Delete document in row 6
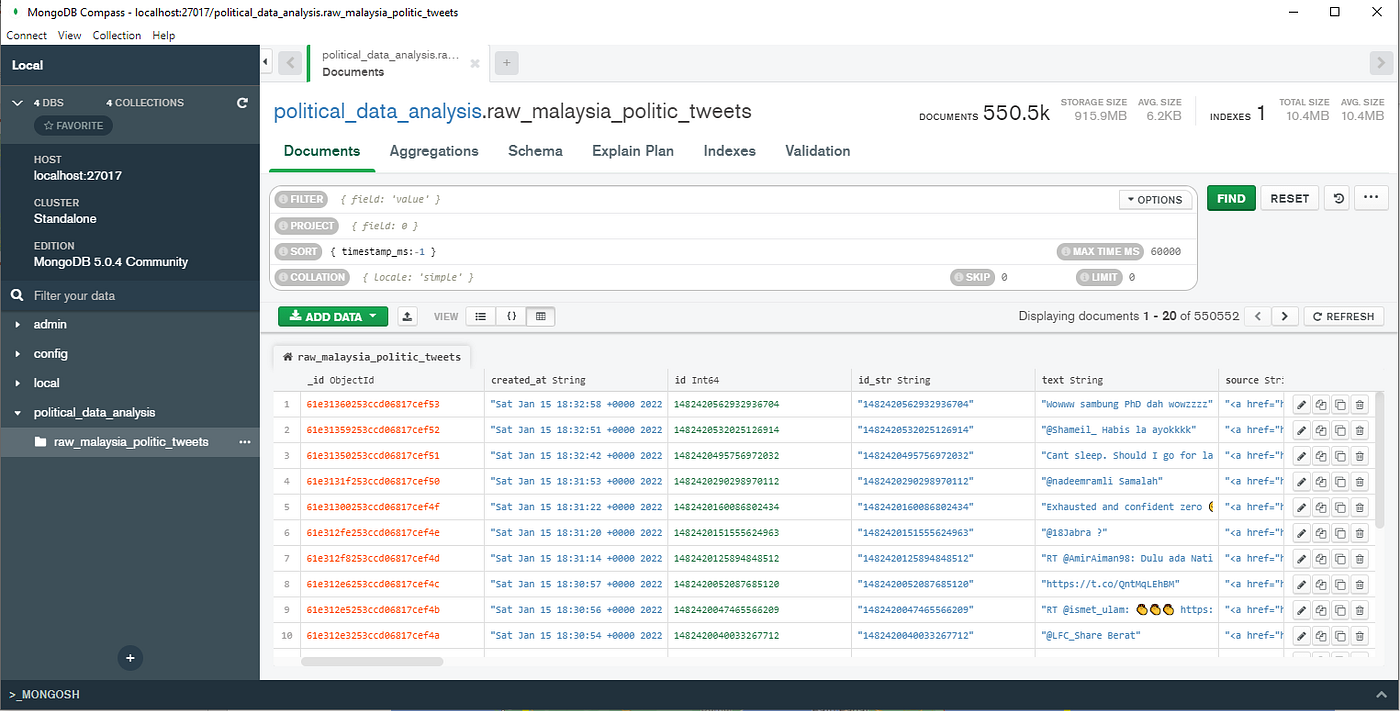Screen dimensions: 1400x711 tap(1359, 532)
